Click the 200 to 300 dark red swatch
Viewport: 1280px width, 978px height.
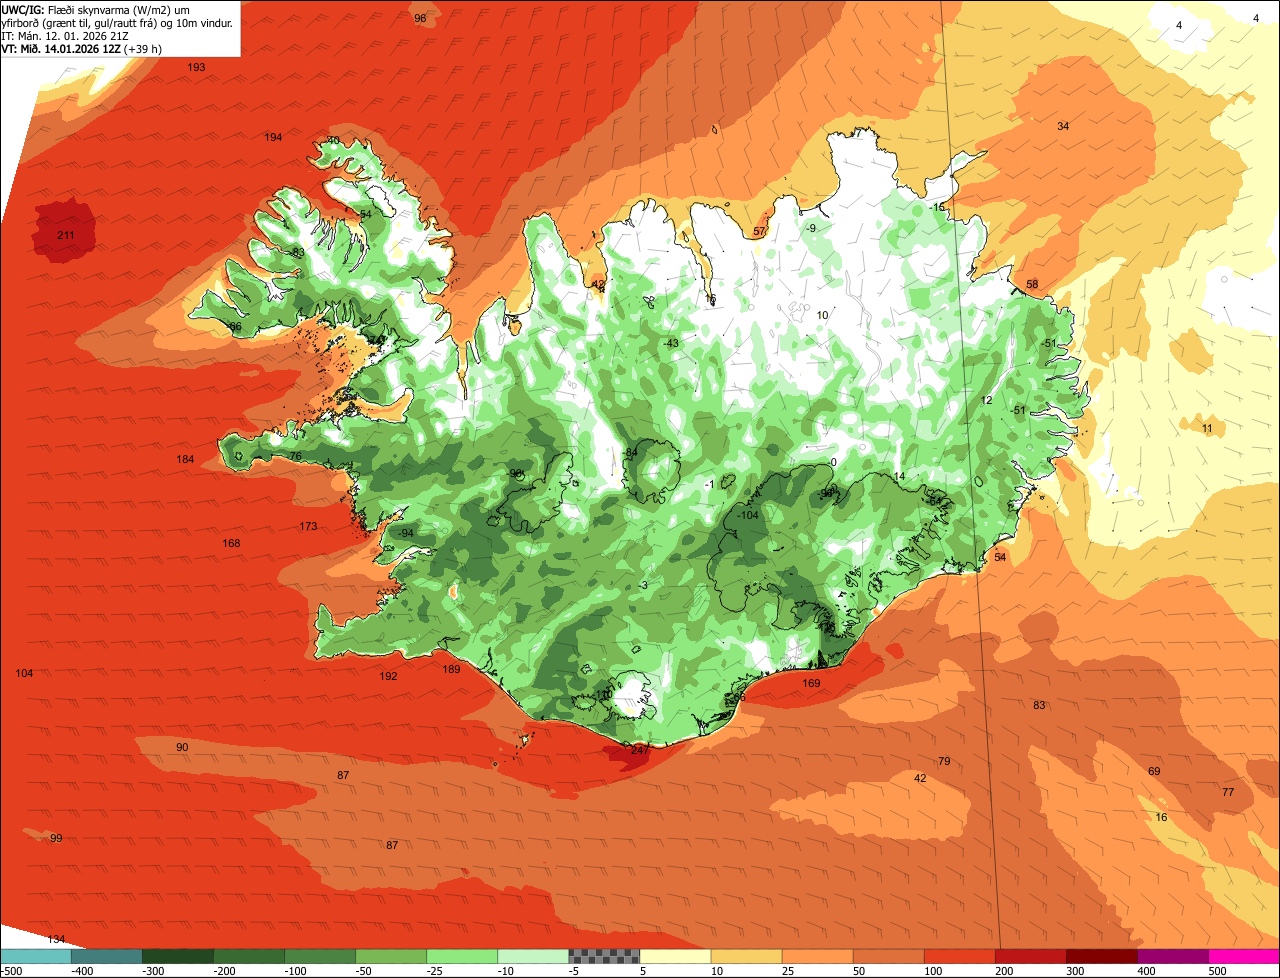pyautogui.click(x=1030, y=956)
